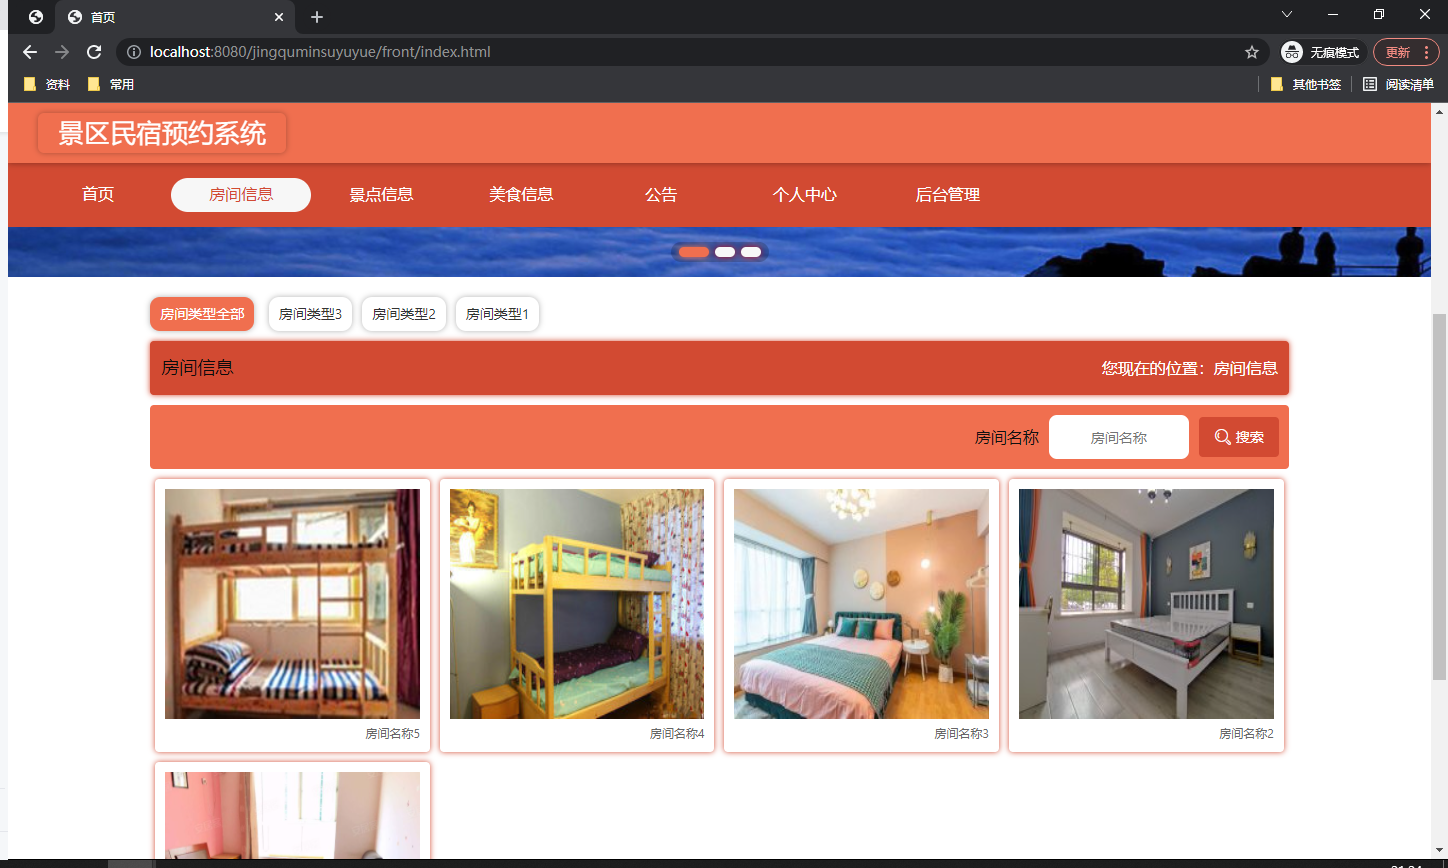This screenshot has width=1448, height=868.
Task: Click the page vertical scrollbar thumb
Action: (x=1440, y=497)
